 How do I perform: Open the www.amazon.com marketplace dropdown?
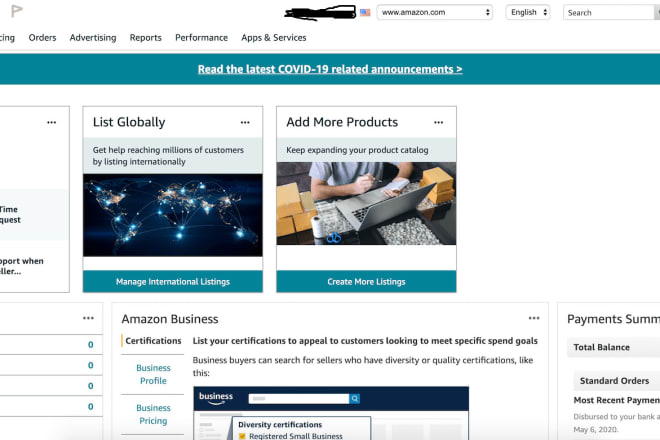point(434,13)
